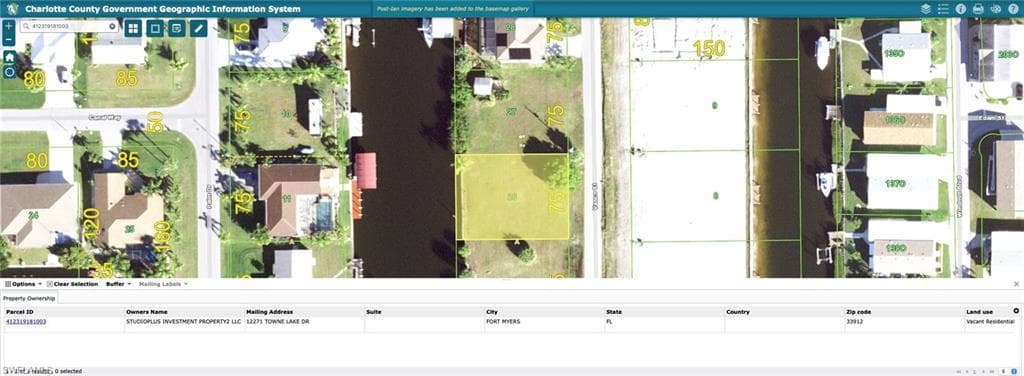Image resolution: width=1024 pixels, height=376 pixels.
Task: Expand the Options dropdown
Action: [x=24, y=284]
